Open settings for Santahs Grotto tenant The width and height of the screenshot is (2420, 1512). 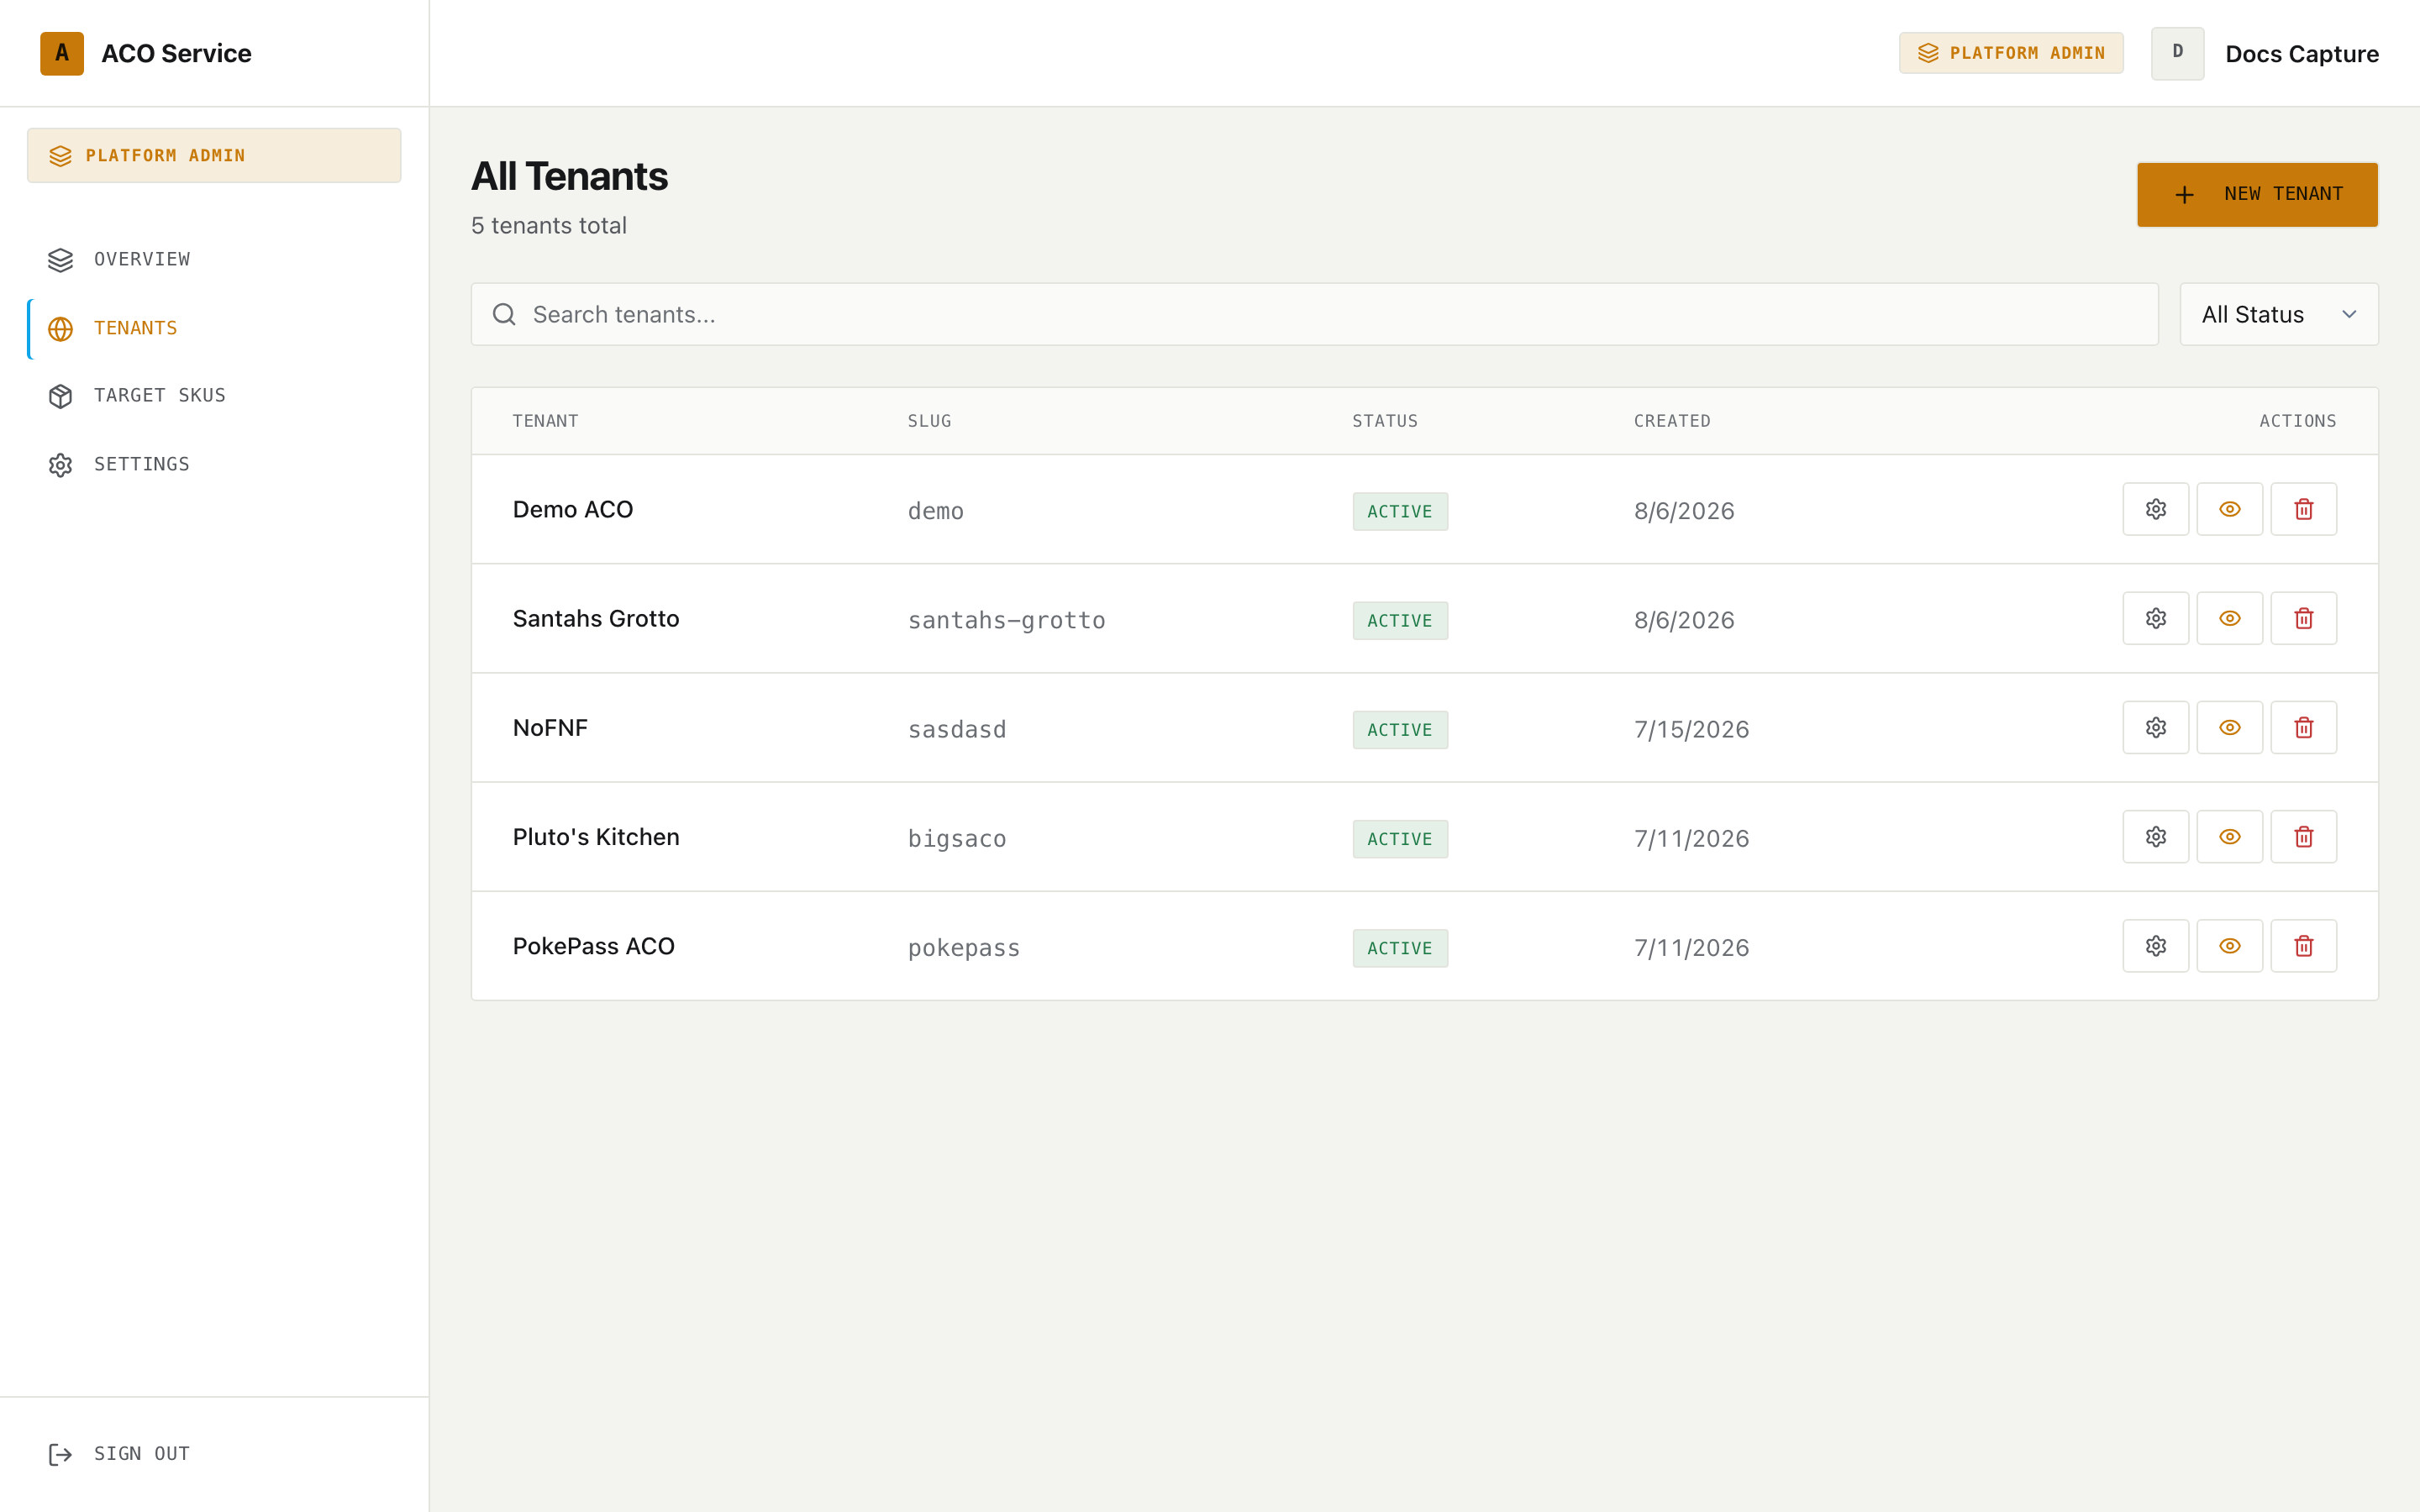[x=2155, y=618]
